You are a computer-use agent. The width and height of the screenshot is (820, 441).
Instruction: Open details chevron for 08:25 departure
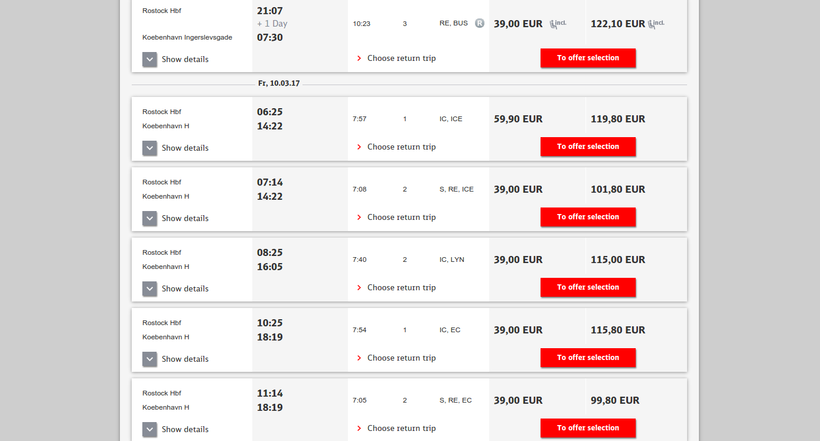tap(150, 288)
